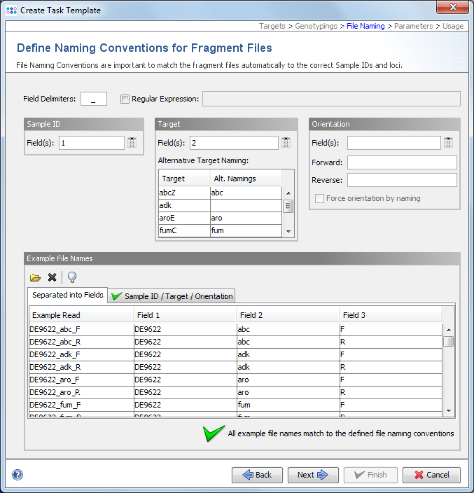
Task: Toggle Force orientation by naming checkbox
Action: click(319, 198)
